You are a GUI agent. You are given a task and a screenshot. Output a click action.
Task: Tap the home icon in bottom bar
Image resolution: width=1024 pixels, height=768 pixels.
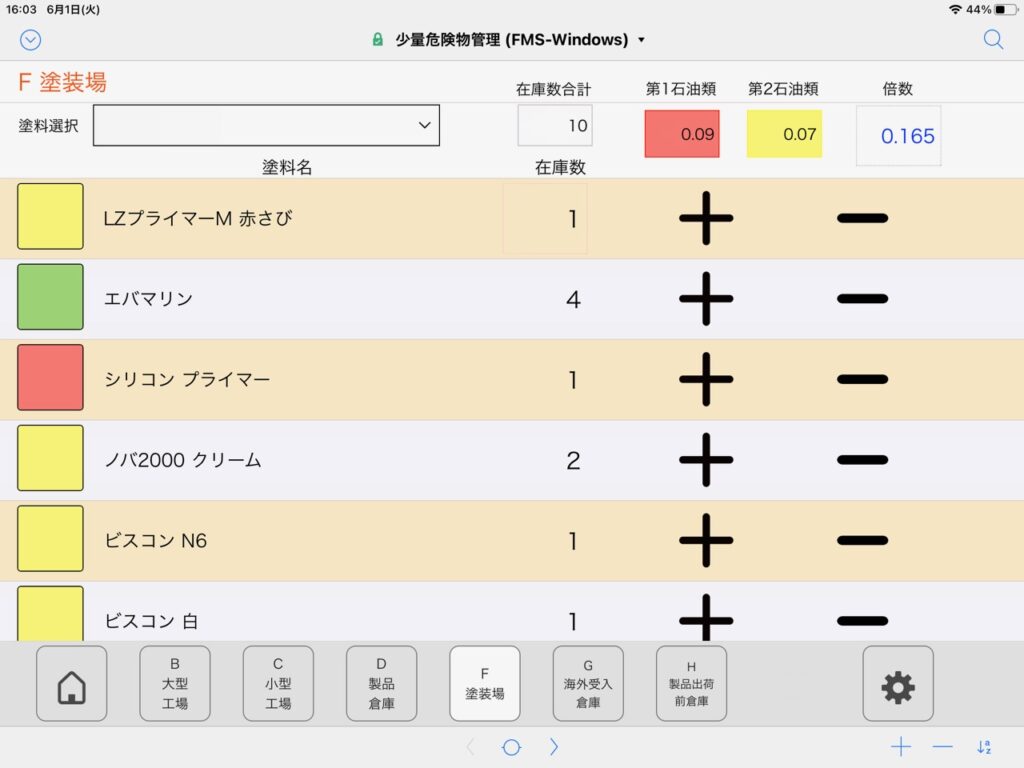click(x=71, y=684)
